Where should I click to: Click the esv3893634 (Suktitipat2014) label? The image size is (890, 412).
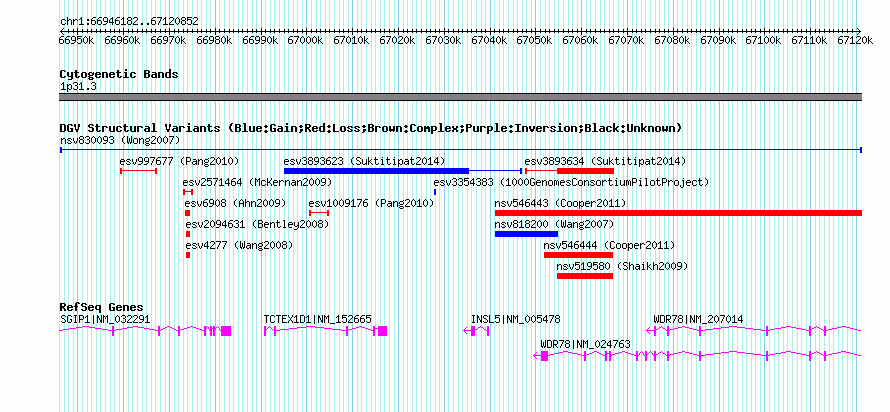[x=605, y=161]
